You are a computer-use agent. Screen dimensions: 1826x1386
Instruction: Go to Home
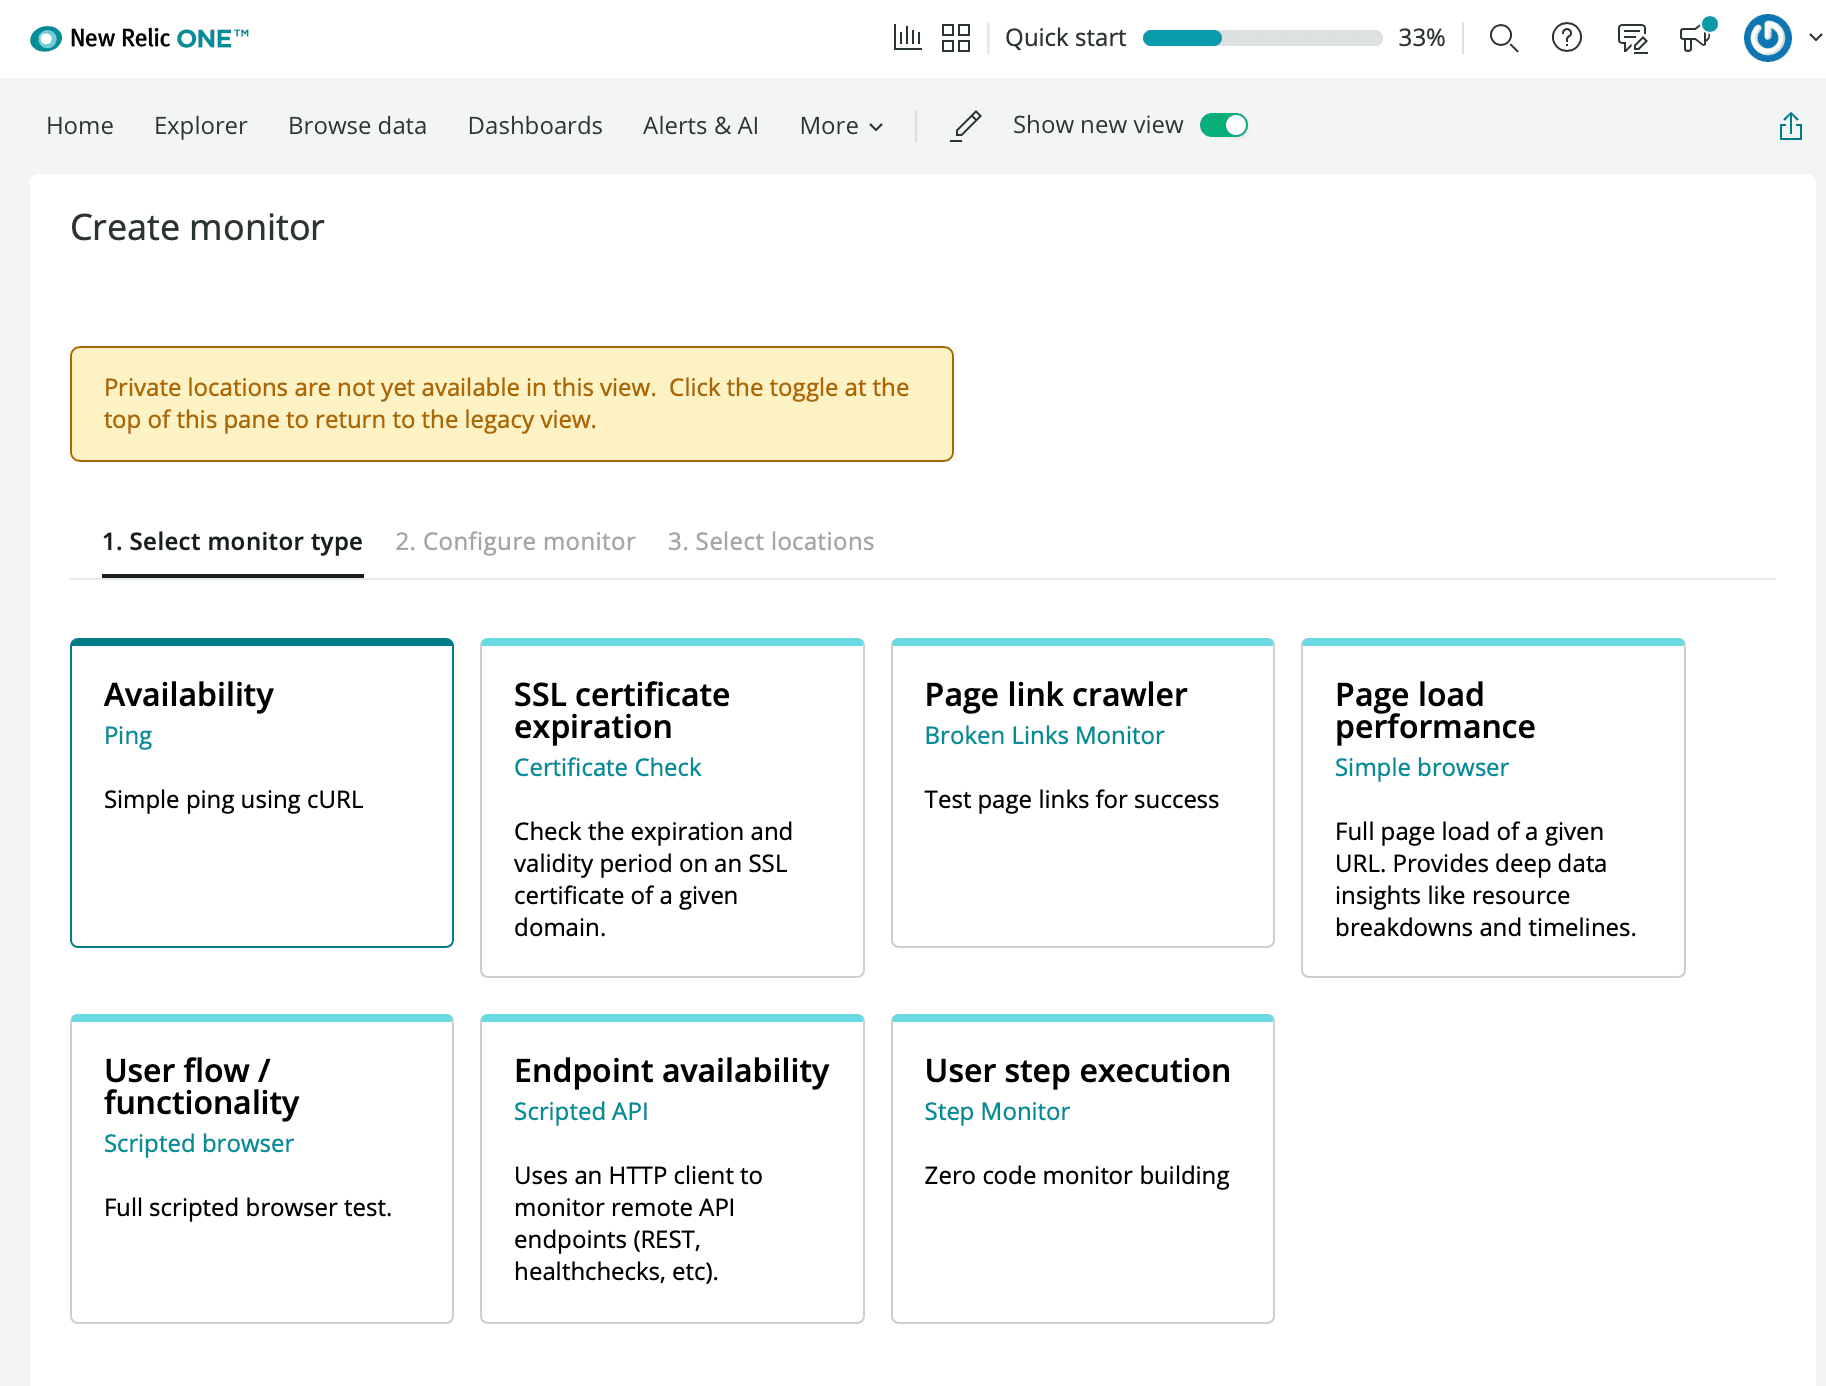80,126
